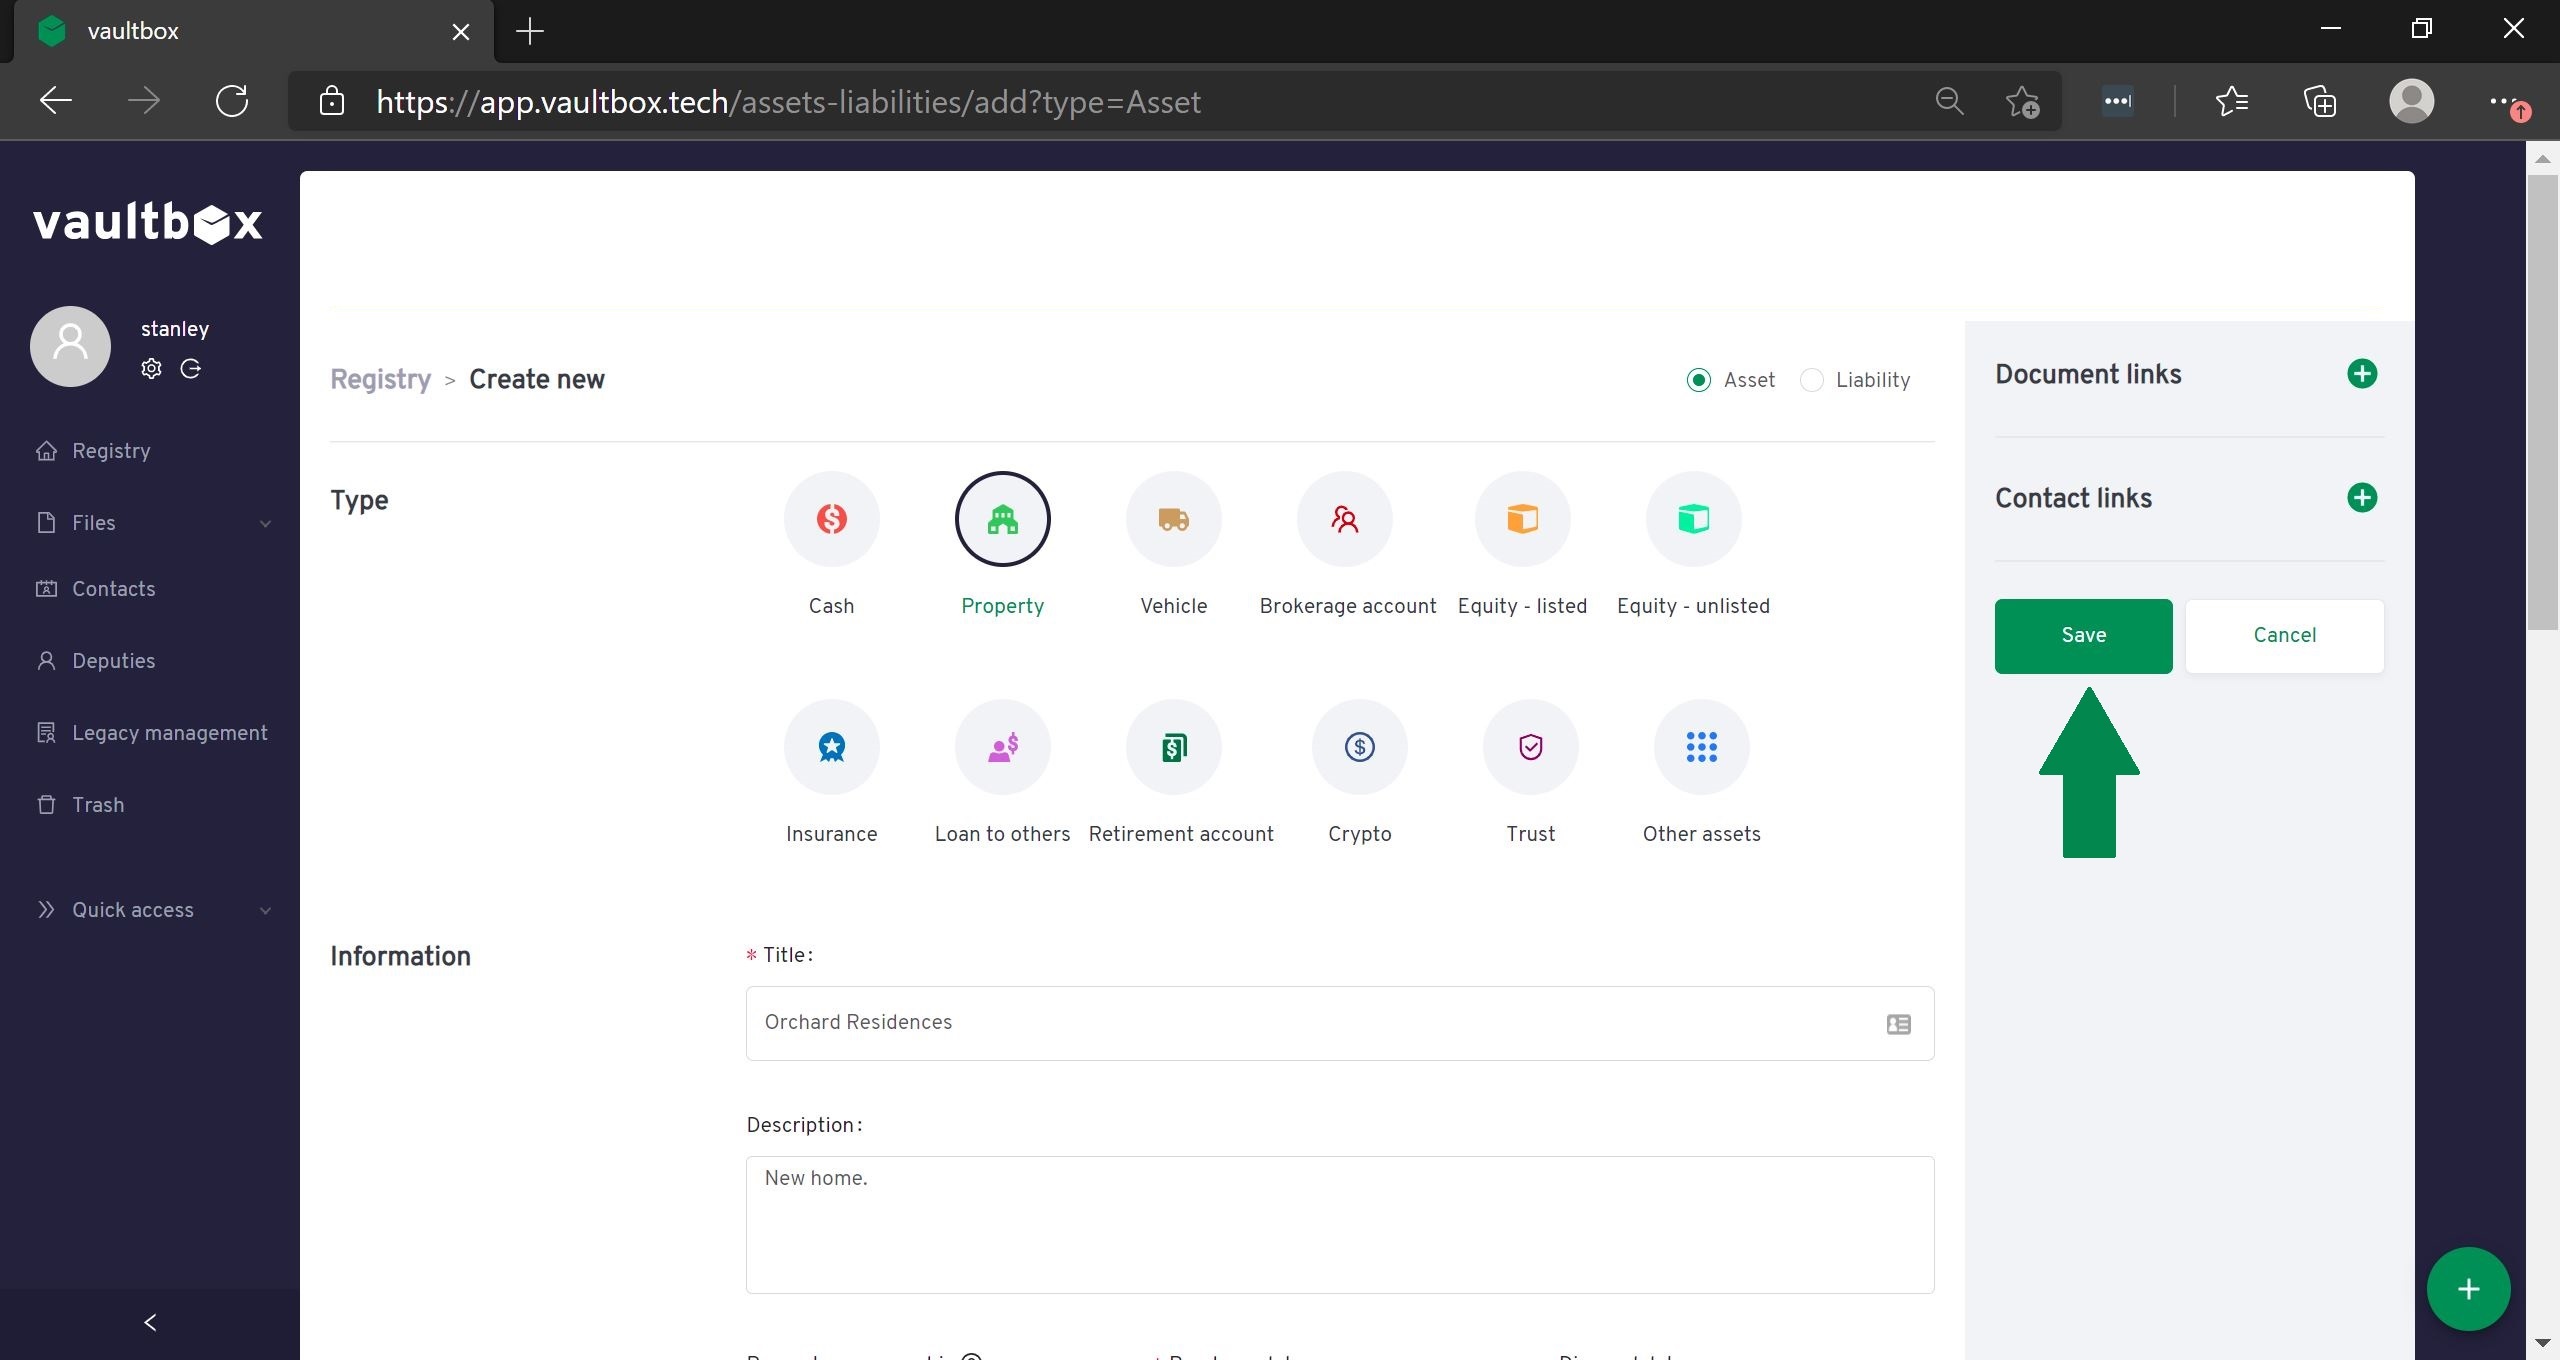The image size is (2560, 1360).
Task: Pick the Crypto asset type icon
Action: [x=1359, y=747]
